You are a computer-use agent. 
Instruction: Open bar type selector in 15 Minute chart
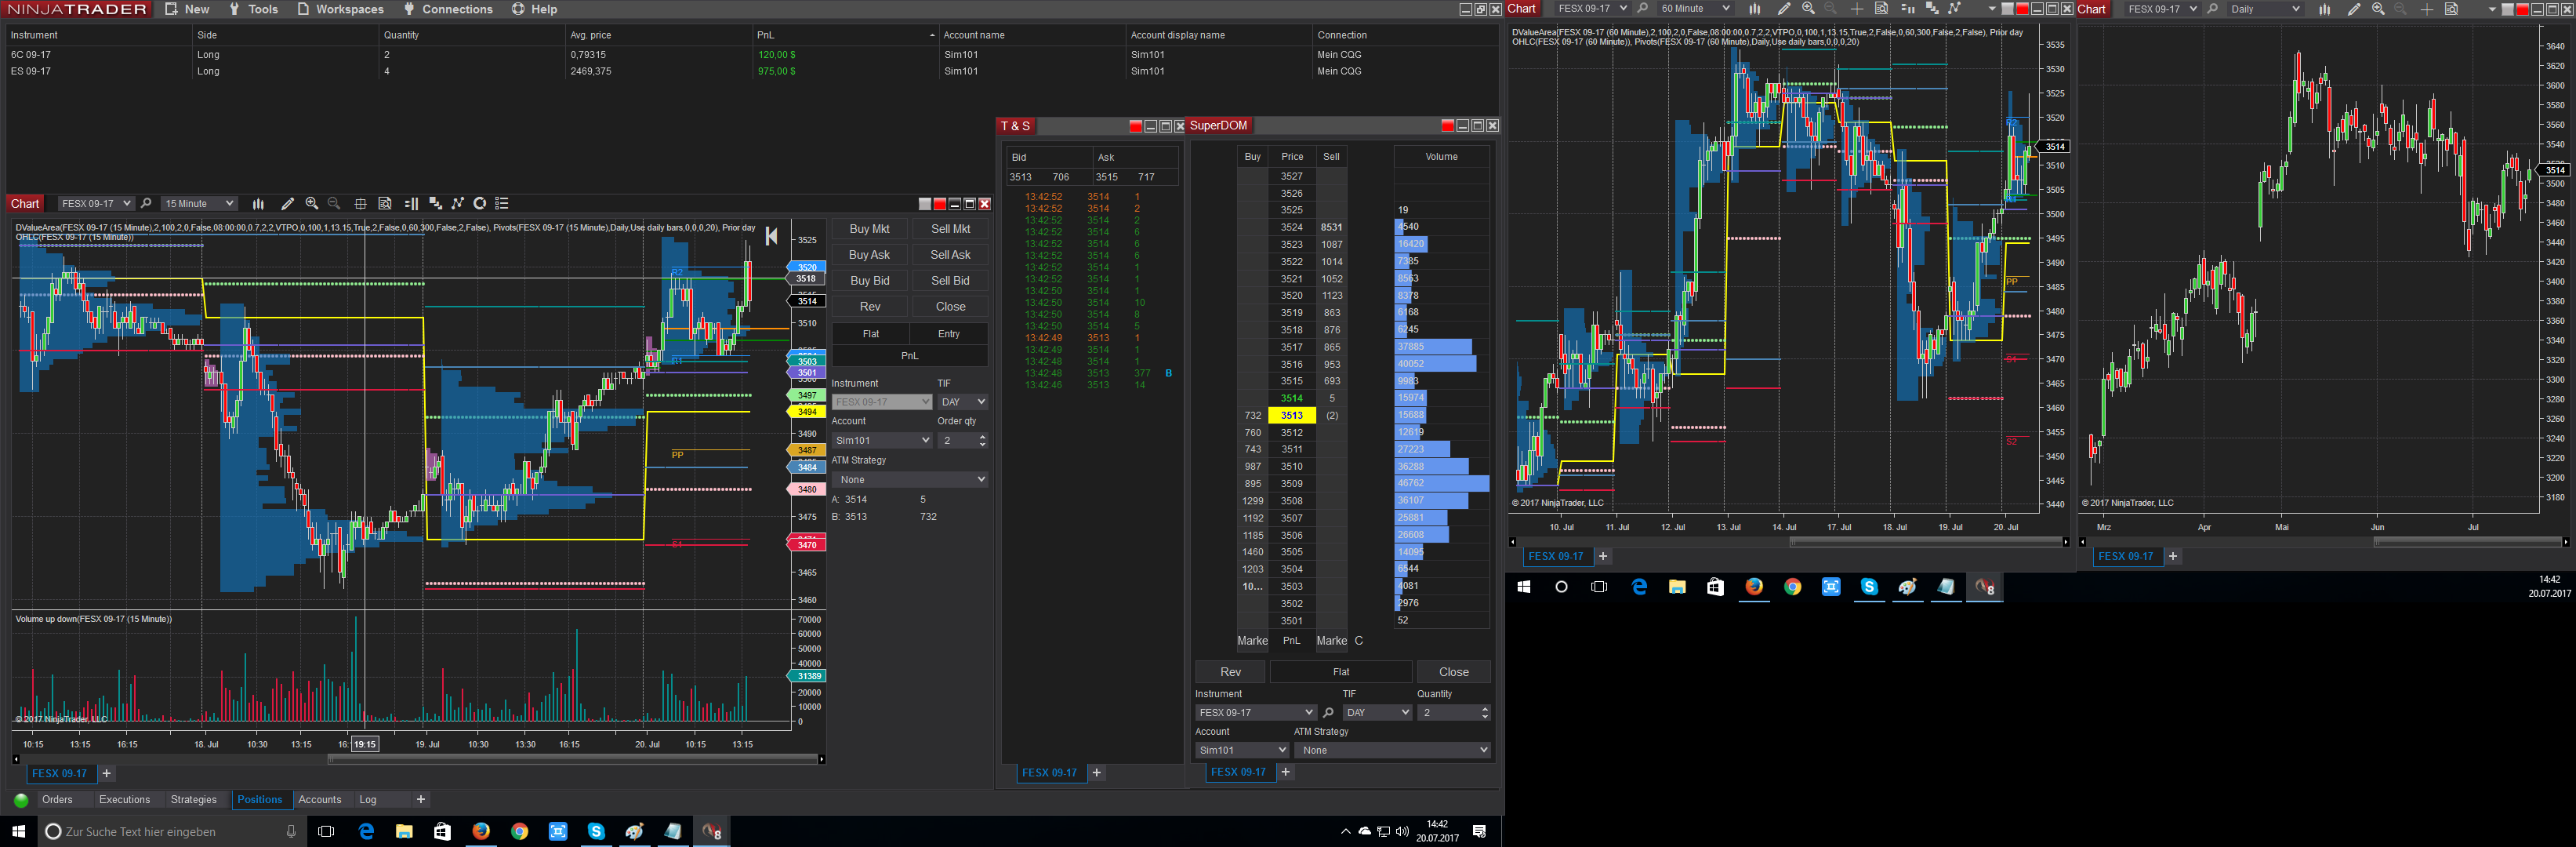coord(258,204)
